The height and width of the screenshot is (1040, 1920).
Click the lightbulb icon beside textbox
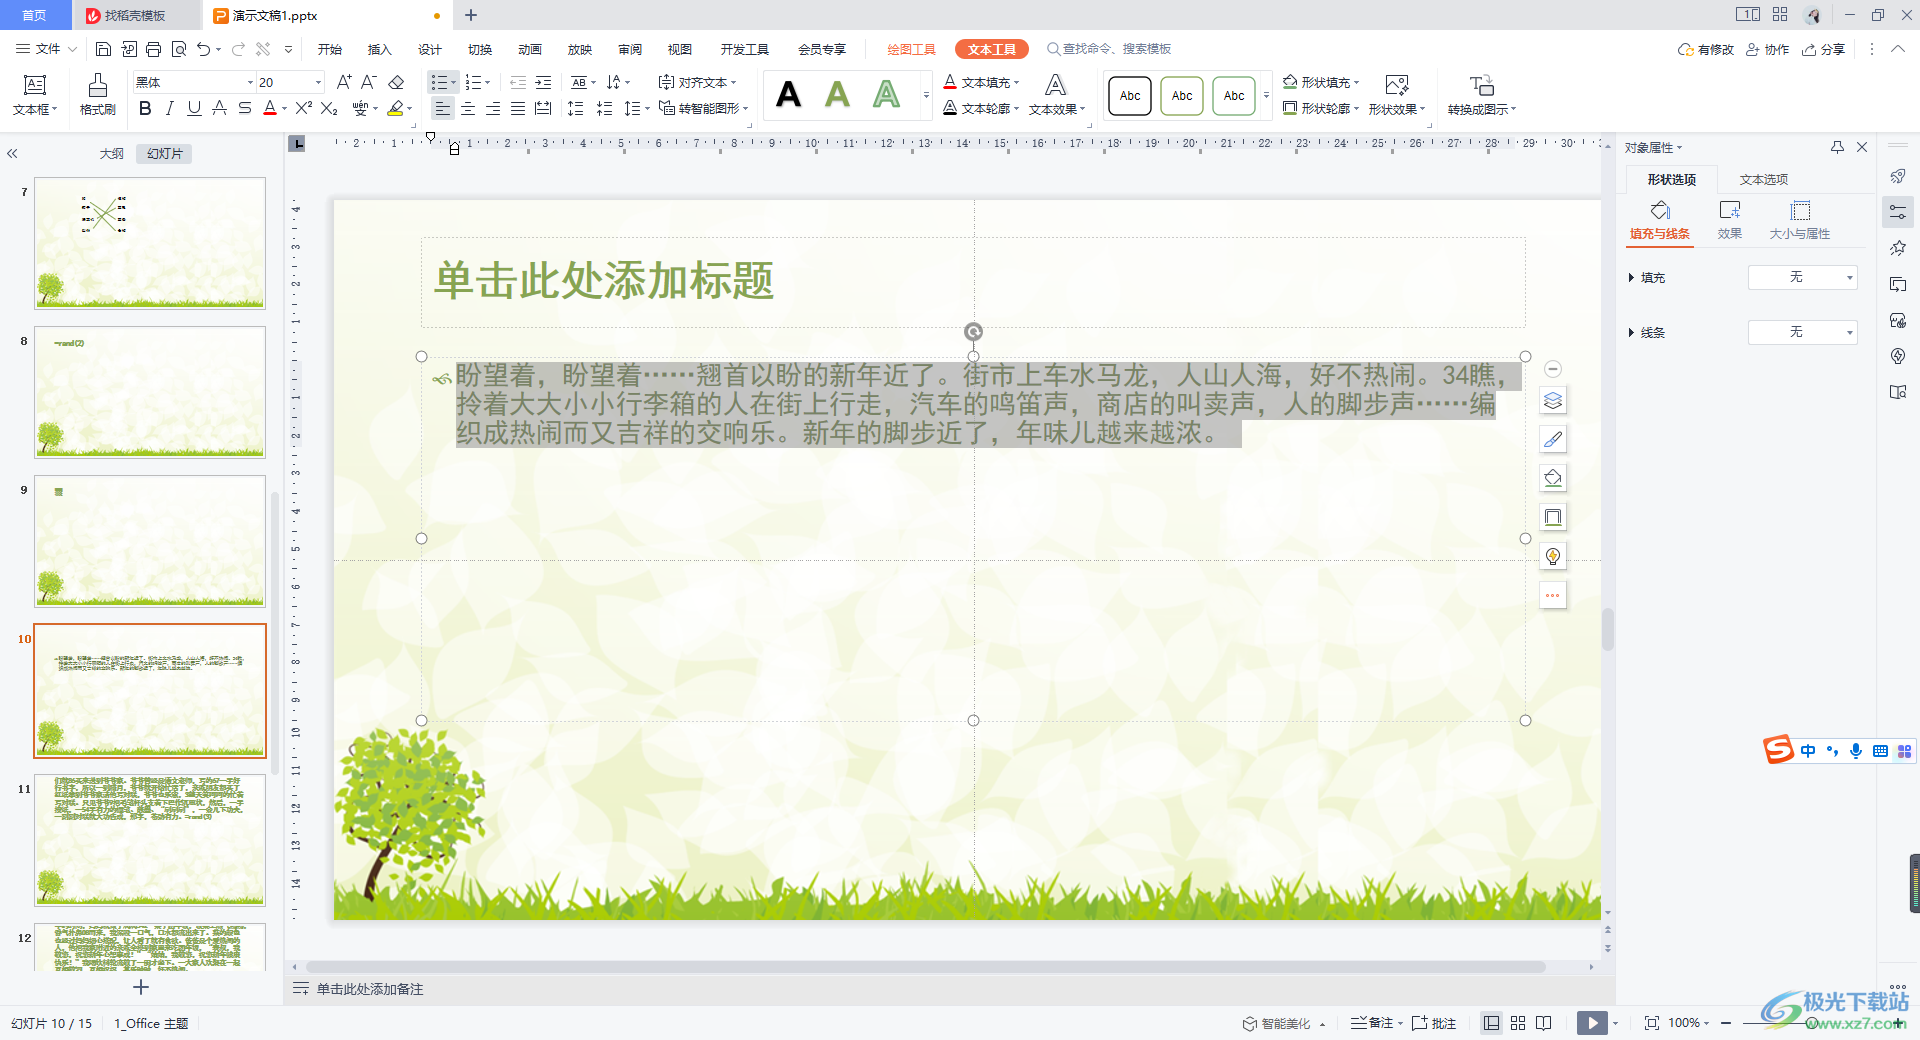(x=1553, y=556)
